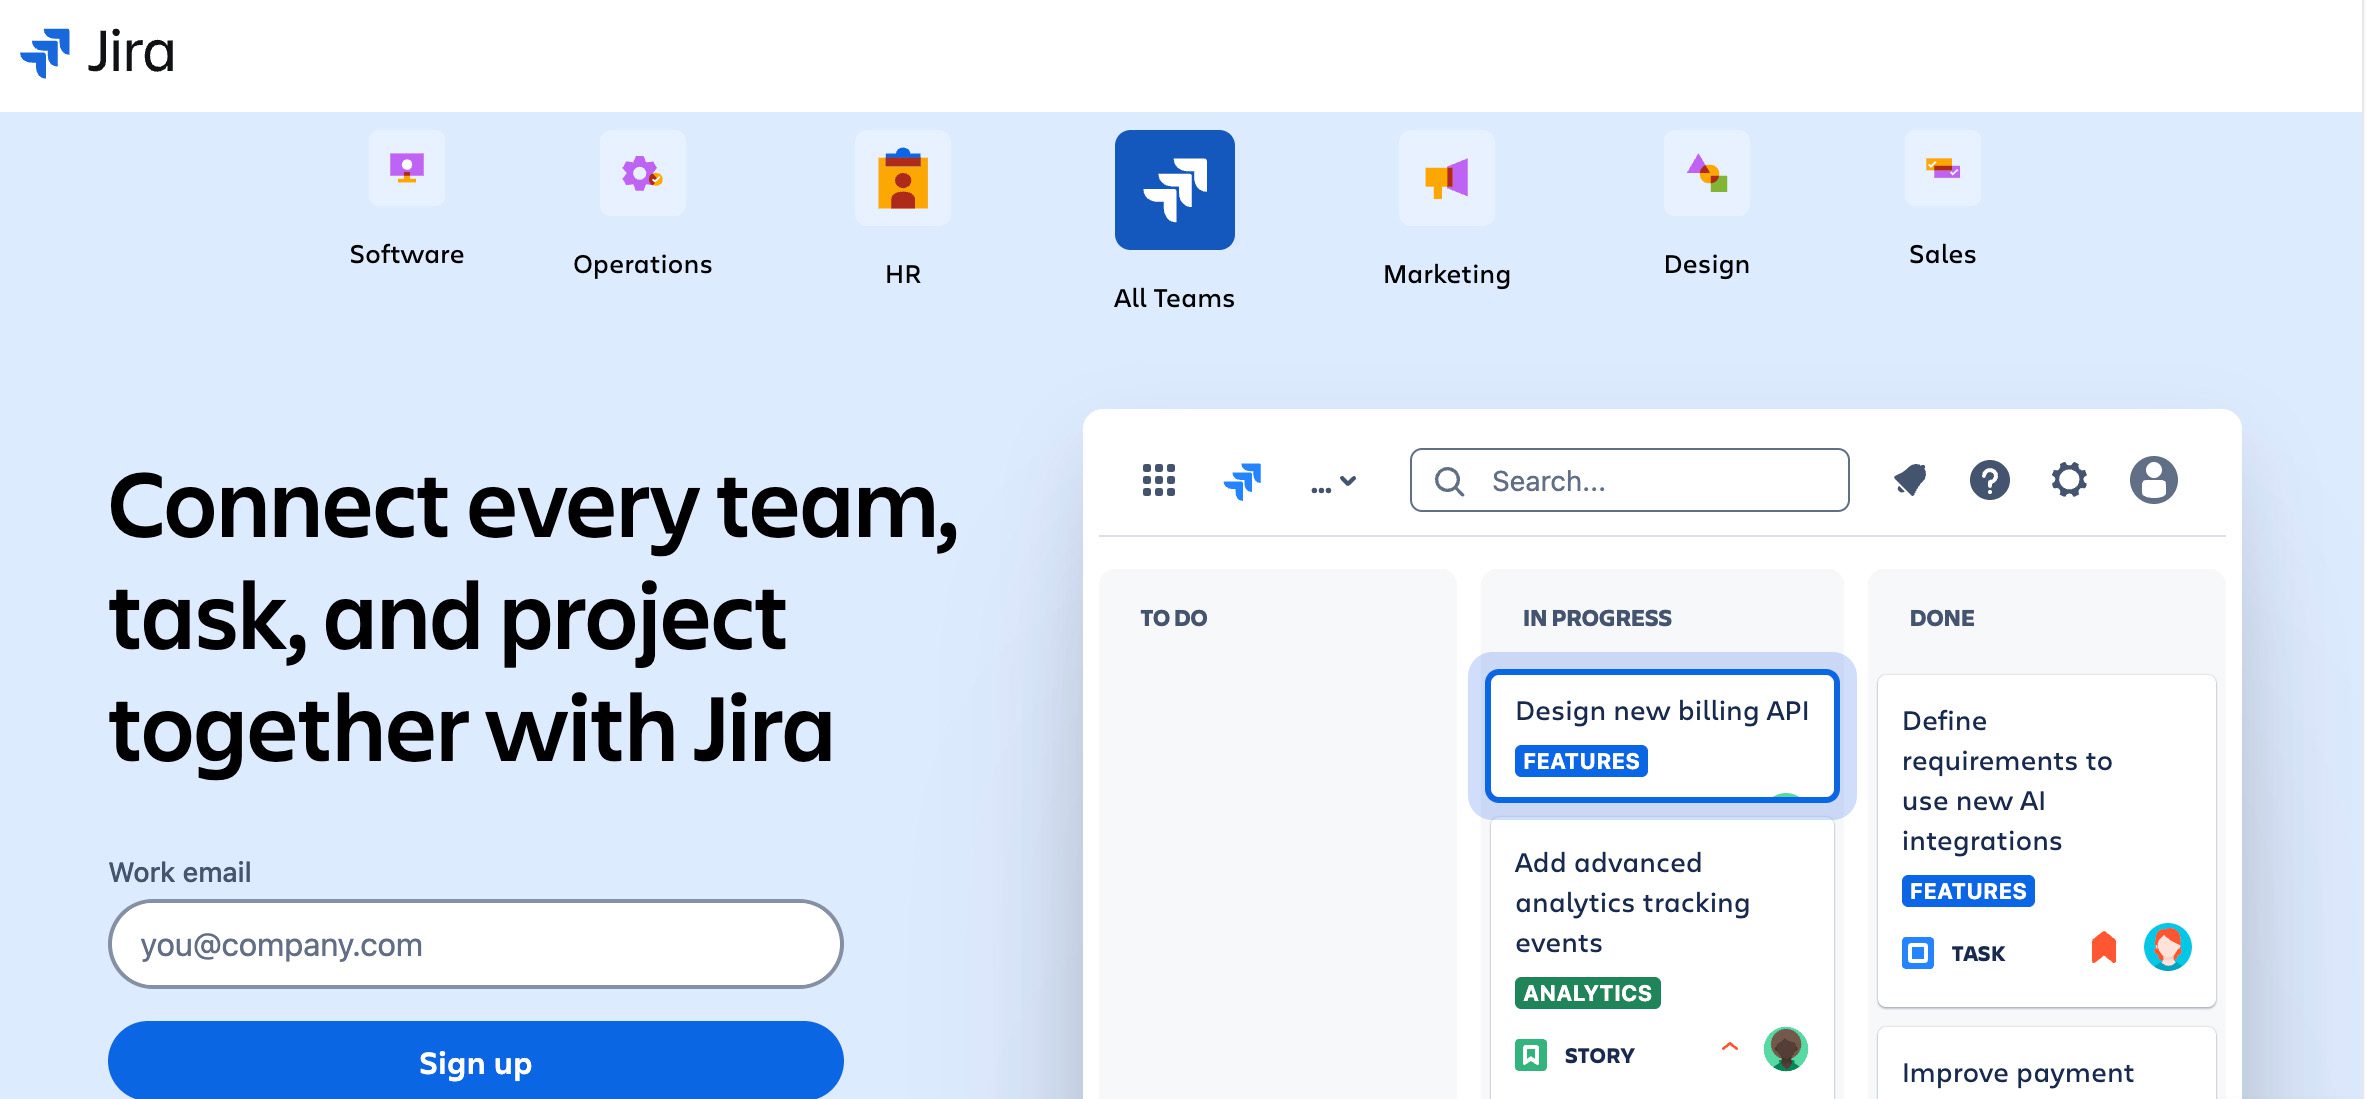
Task: Click the Jira logo in header
Action: (97, 52)
